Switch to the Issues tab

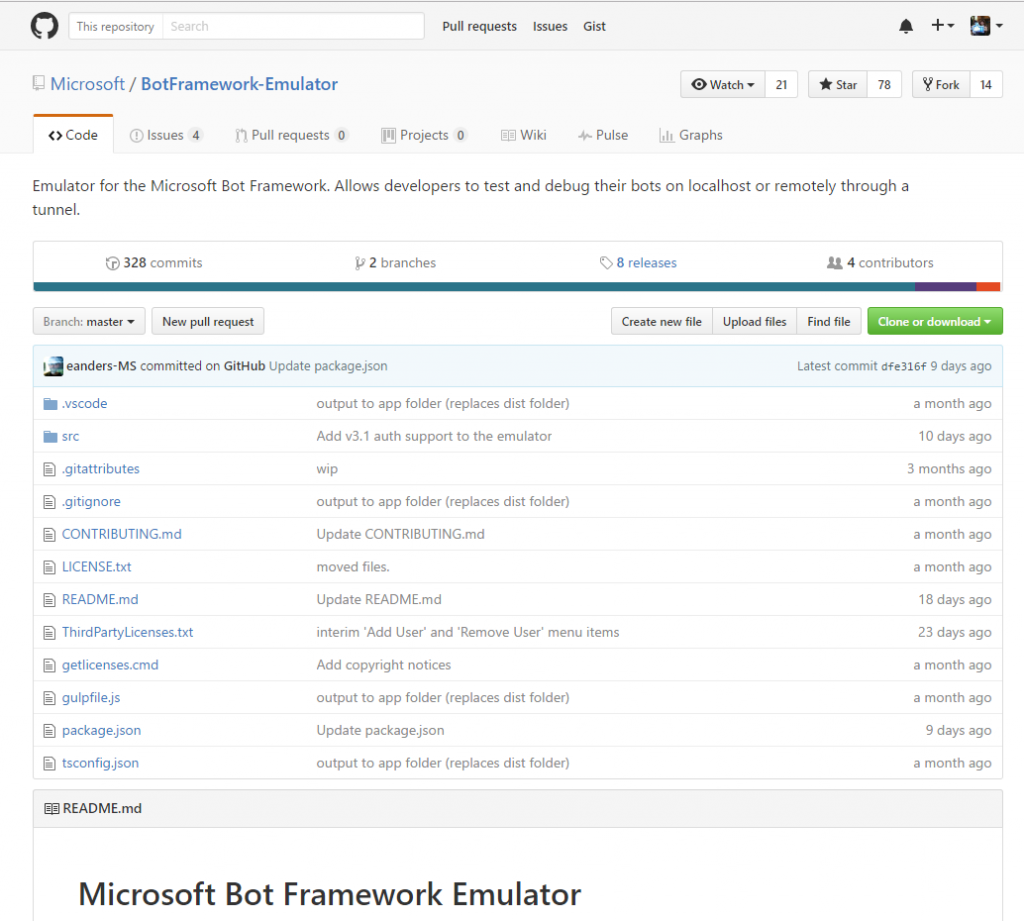coord(166,135)
